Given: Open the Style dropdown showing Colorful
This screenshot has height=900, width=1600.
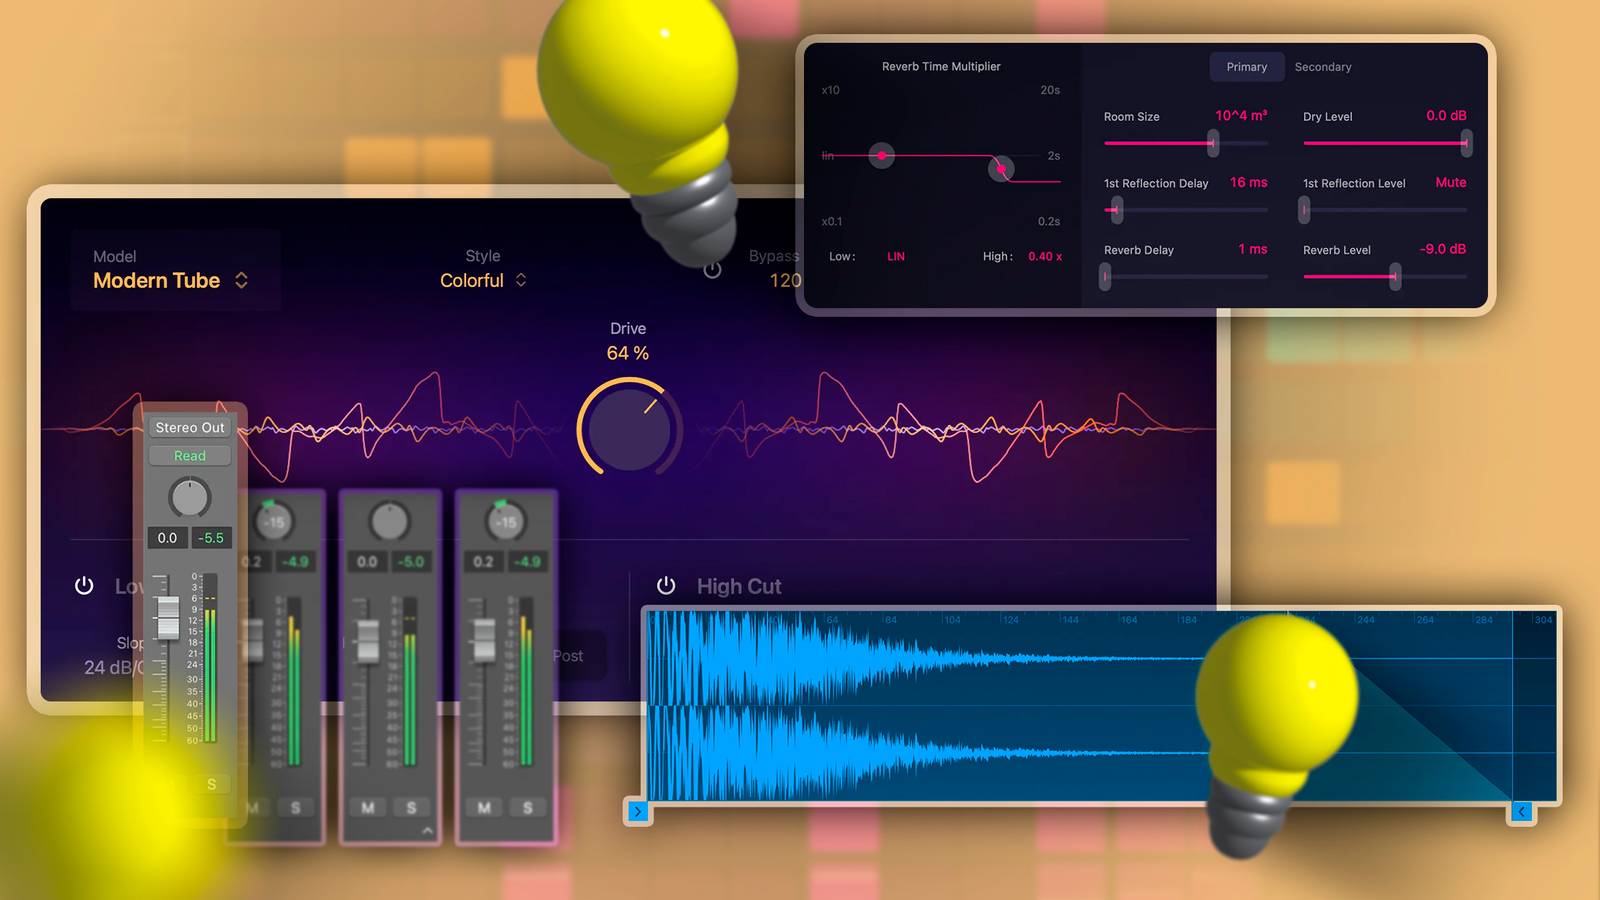Looking at the screenshot, I should point(482,281).
